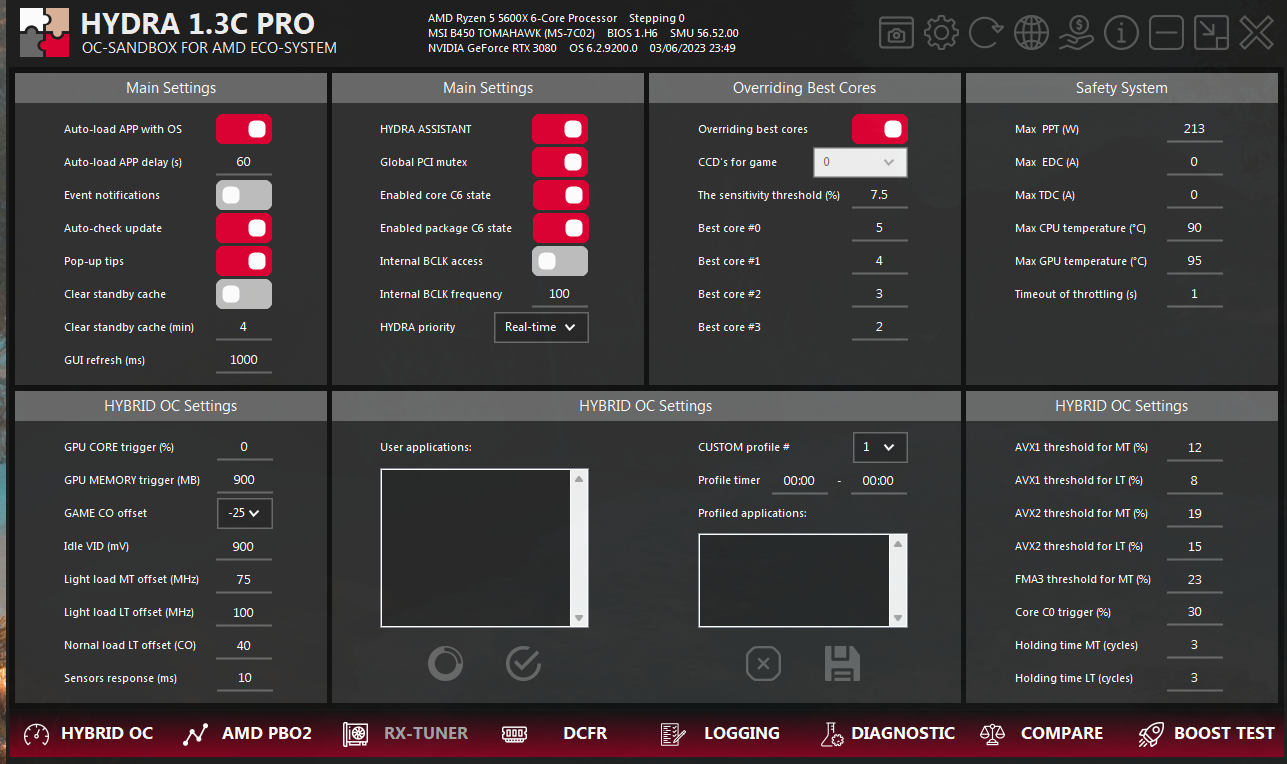The height and width of the screenshot is (764, 1287).
Task: Click the AVX1 threshold for MT field
Action: point(1194,447)
